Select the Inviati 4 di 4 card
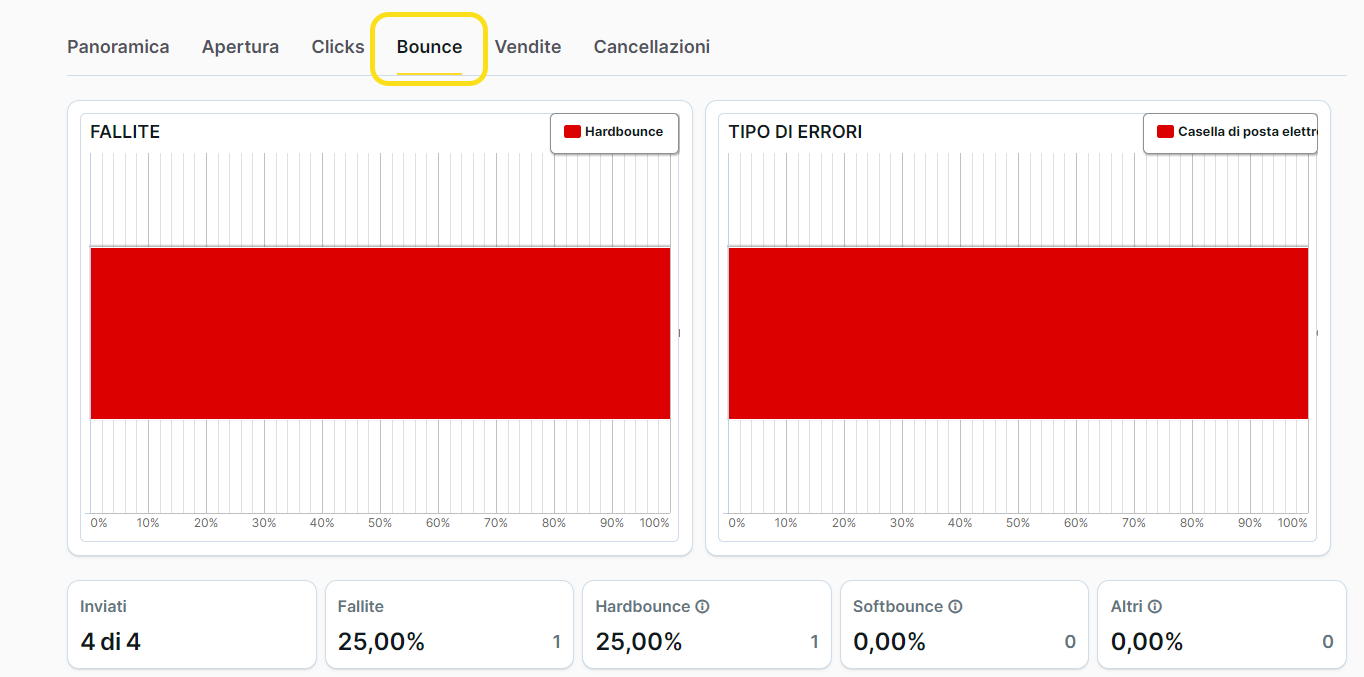This screenshot has width=1364, height=677. pyautogui.click(x=191, y=625)
